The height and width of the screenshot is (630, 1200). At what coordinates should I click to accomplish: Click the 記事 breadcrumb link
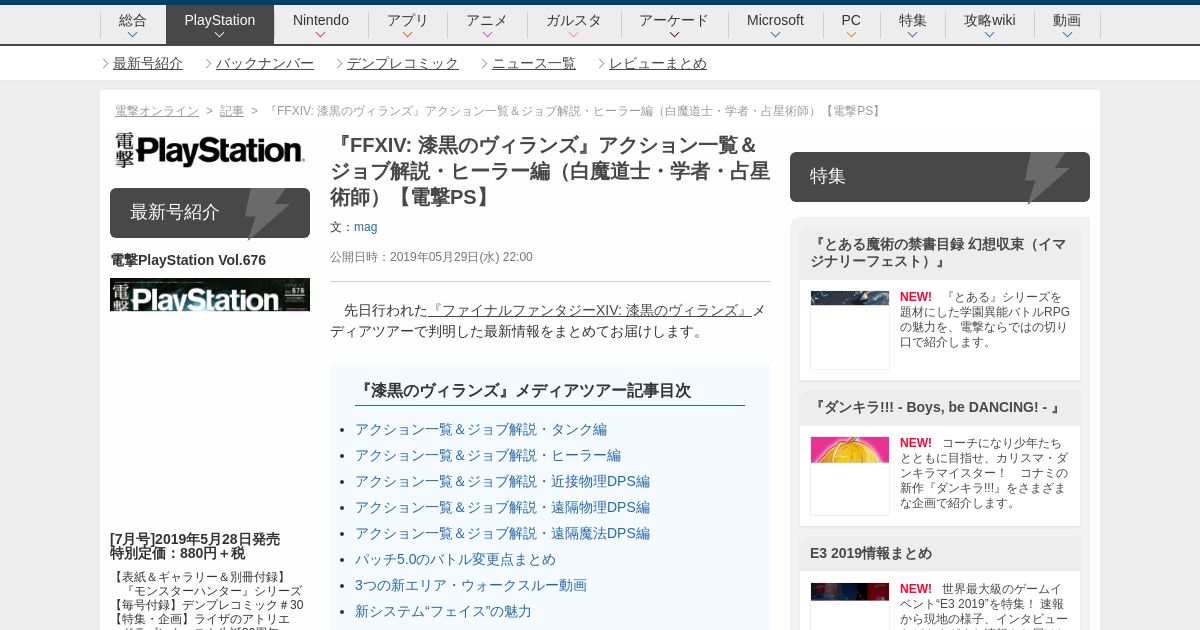pyautogui.click(x=232, y=111)
